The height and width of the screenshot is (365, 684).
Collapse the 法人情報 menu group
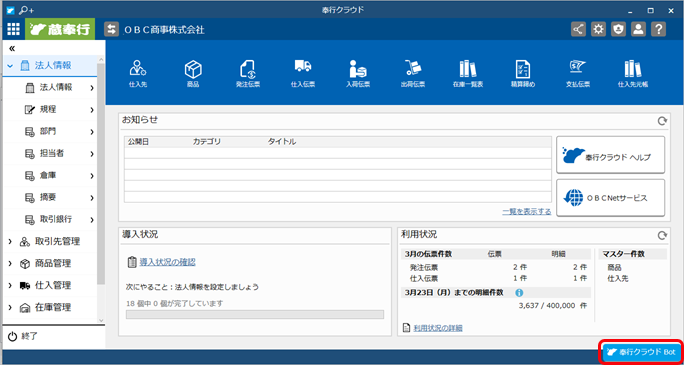(10, 65)
